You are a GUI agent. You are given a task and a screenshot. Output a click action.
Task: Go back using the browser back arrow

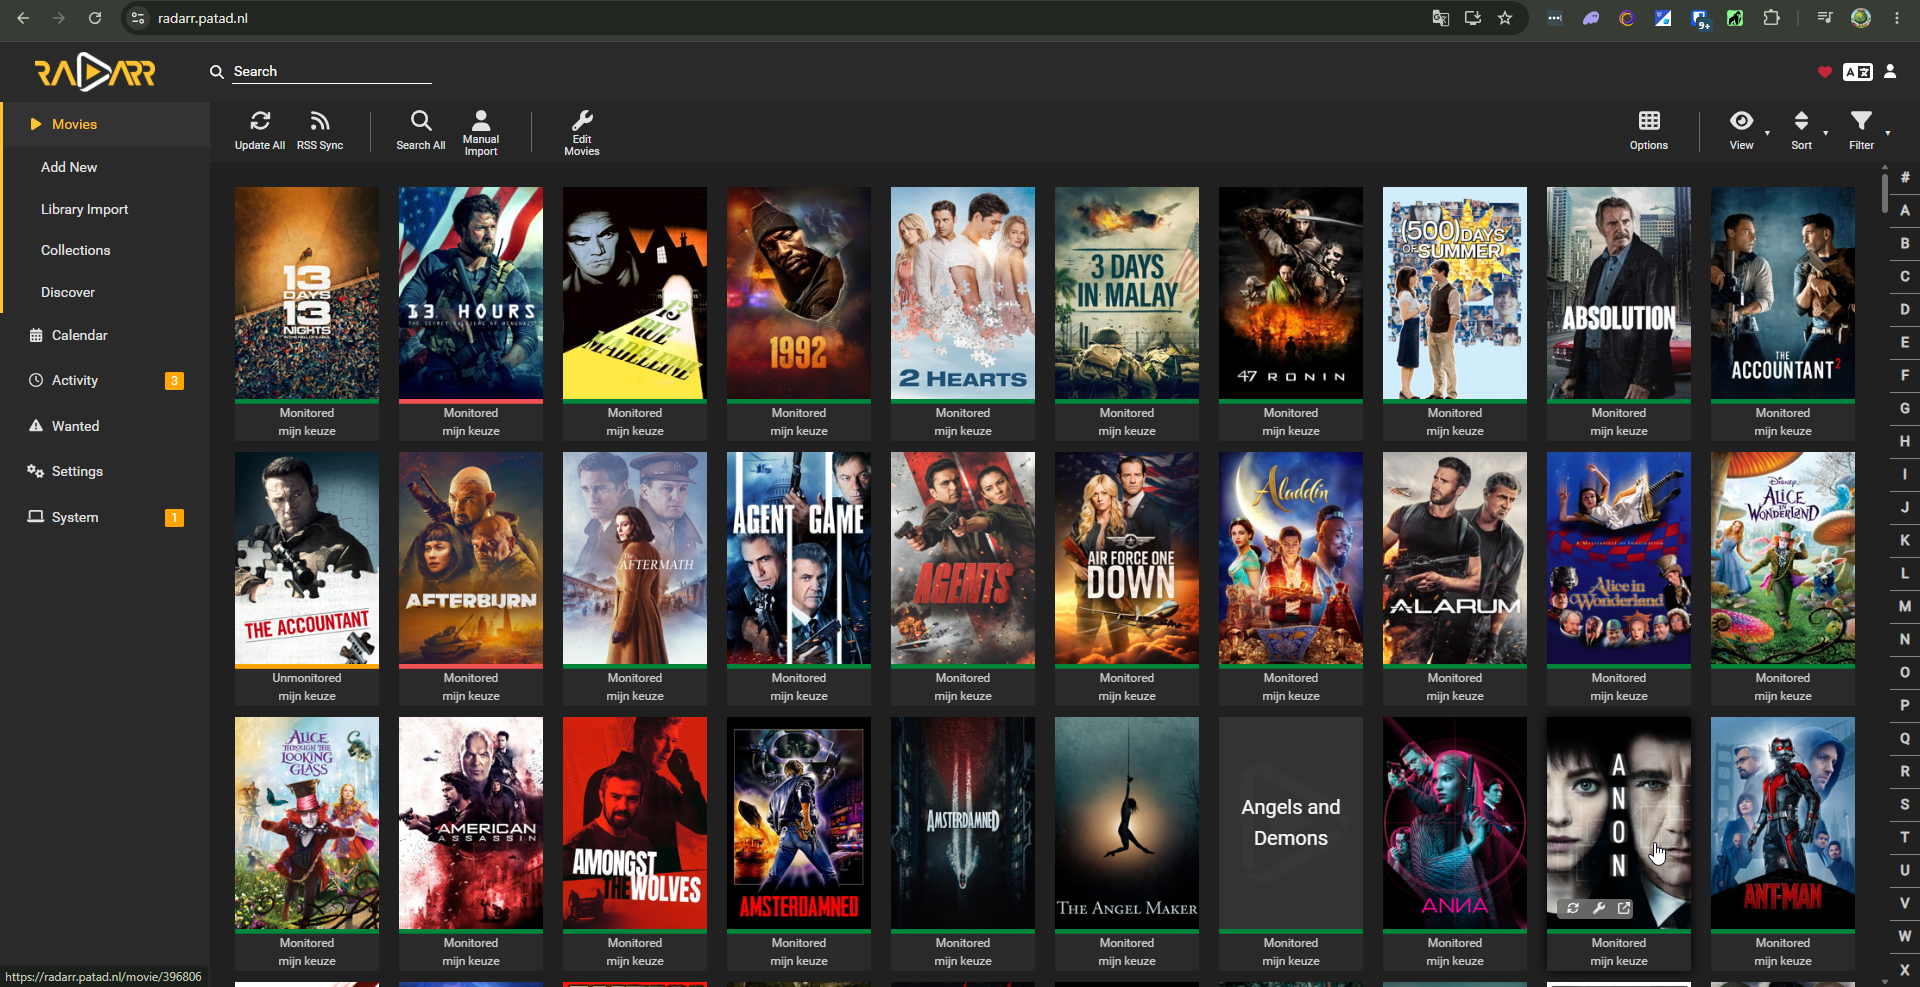click(x=23, y=18)
